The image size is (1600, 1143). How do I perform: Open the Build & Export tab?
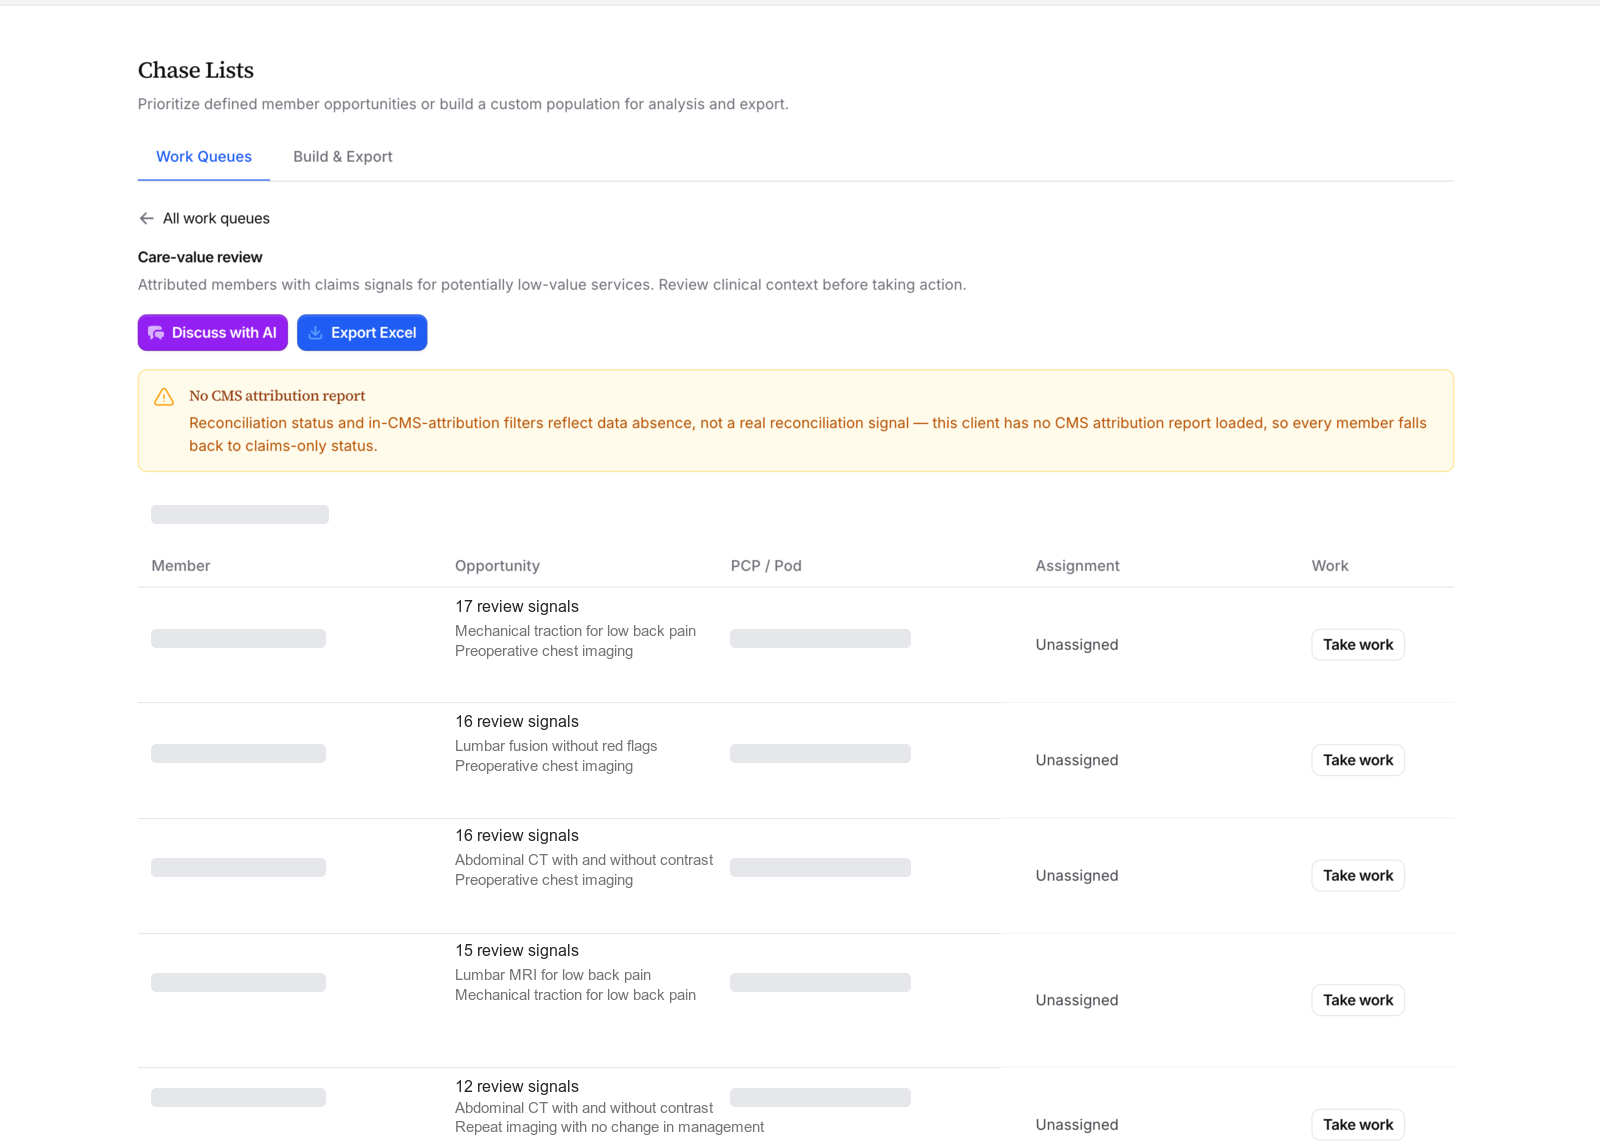(x=343, y=157)
